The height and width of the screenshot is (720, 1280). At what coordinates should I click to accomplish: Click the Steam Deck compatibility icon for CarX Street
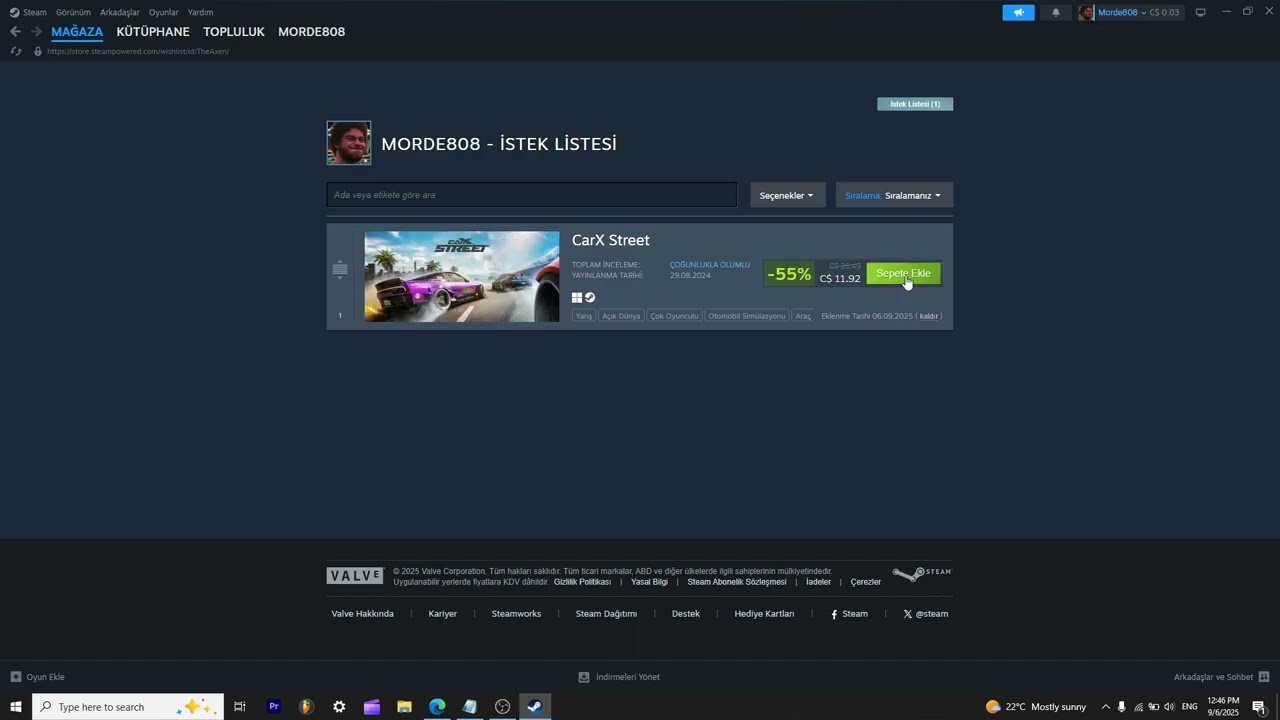click(590, 297)
